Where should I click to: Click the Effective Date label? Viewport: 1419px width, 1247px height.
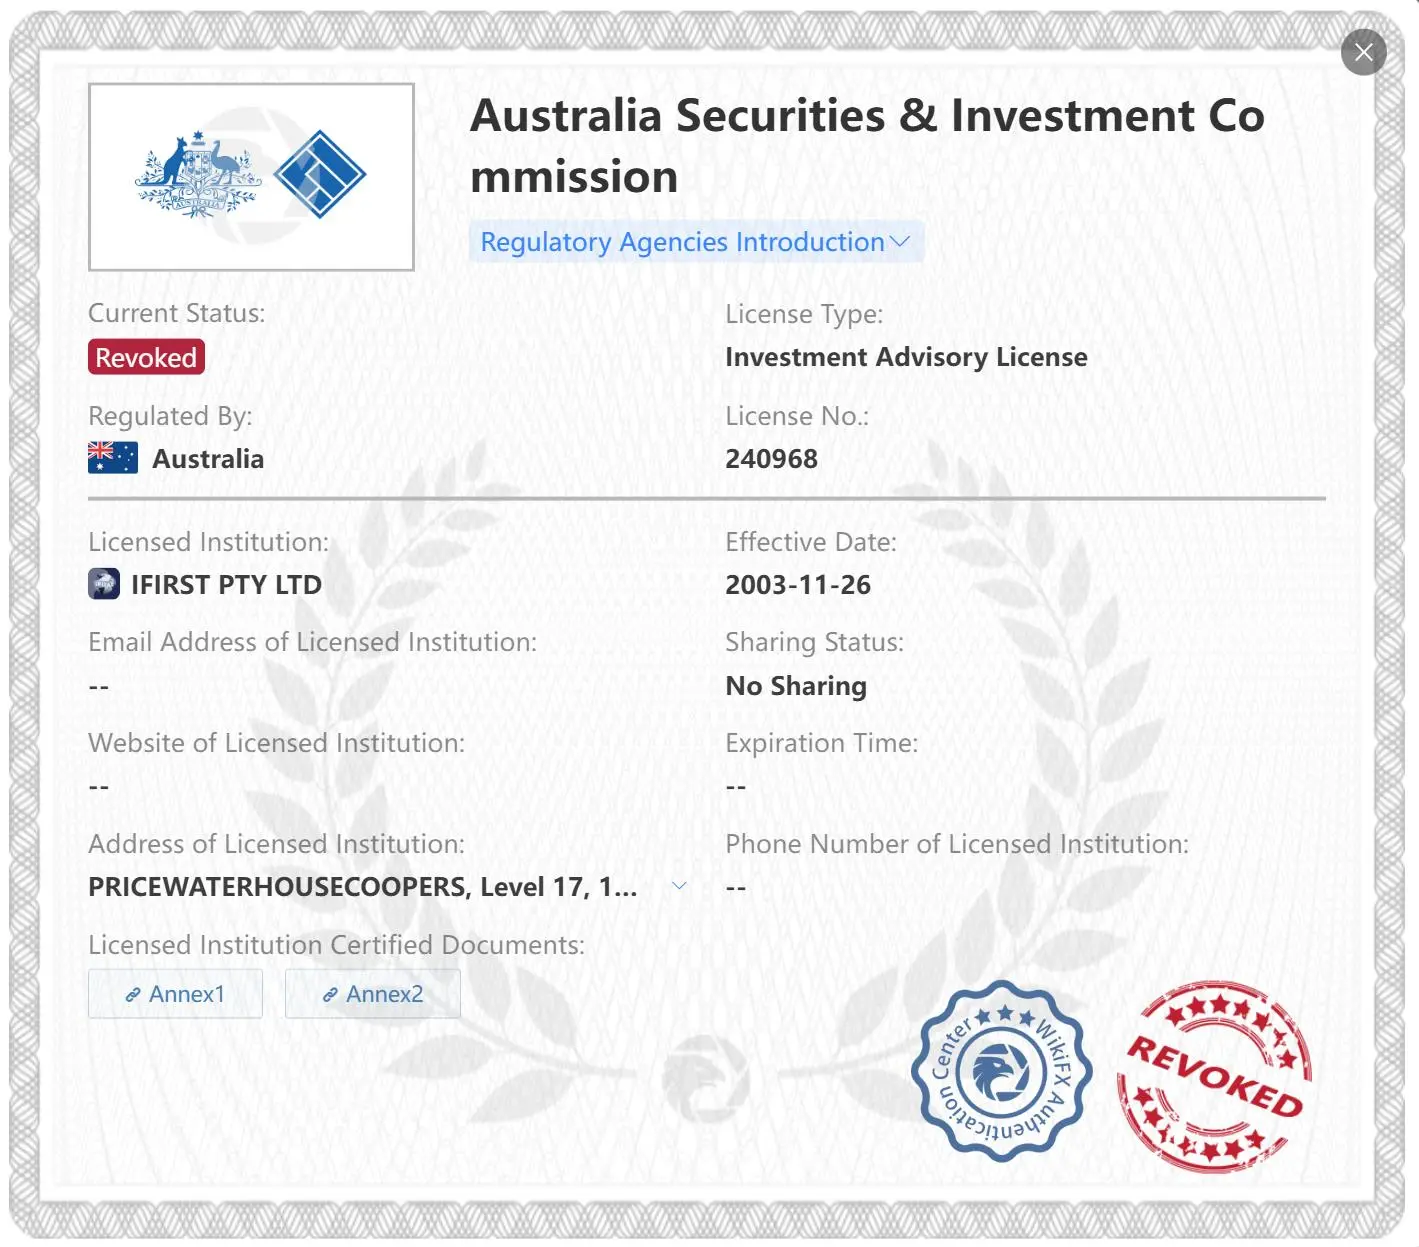coord(811,542)
